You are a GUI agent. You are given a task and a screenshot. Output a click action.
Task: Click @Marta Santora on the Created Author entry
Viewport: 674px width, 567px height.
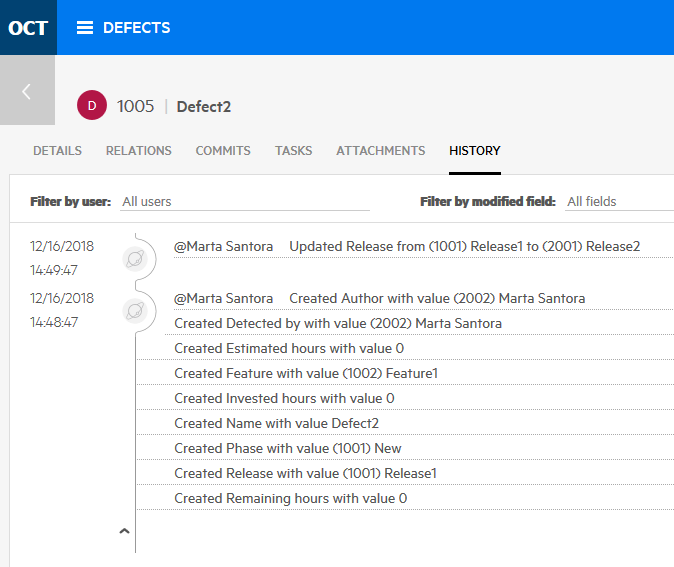coord(223,298)
